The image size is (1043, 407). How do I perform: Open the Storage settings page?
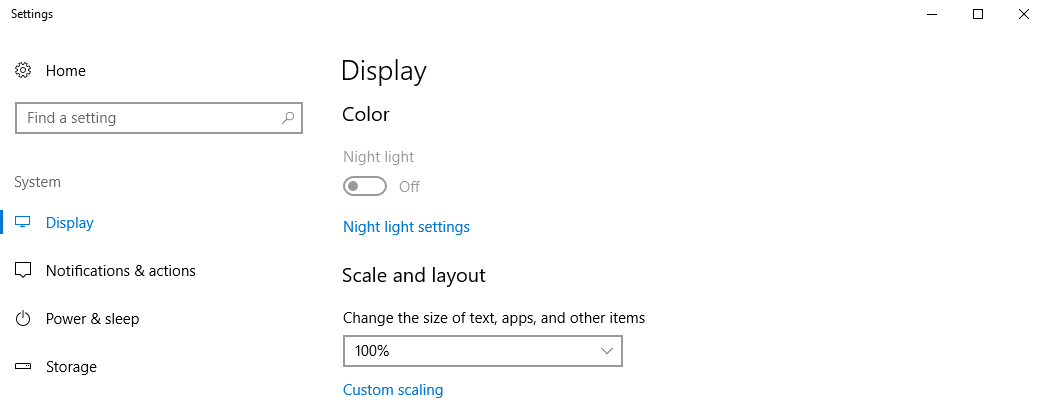pos(71,366)
